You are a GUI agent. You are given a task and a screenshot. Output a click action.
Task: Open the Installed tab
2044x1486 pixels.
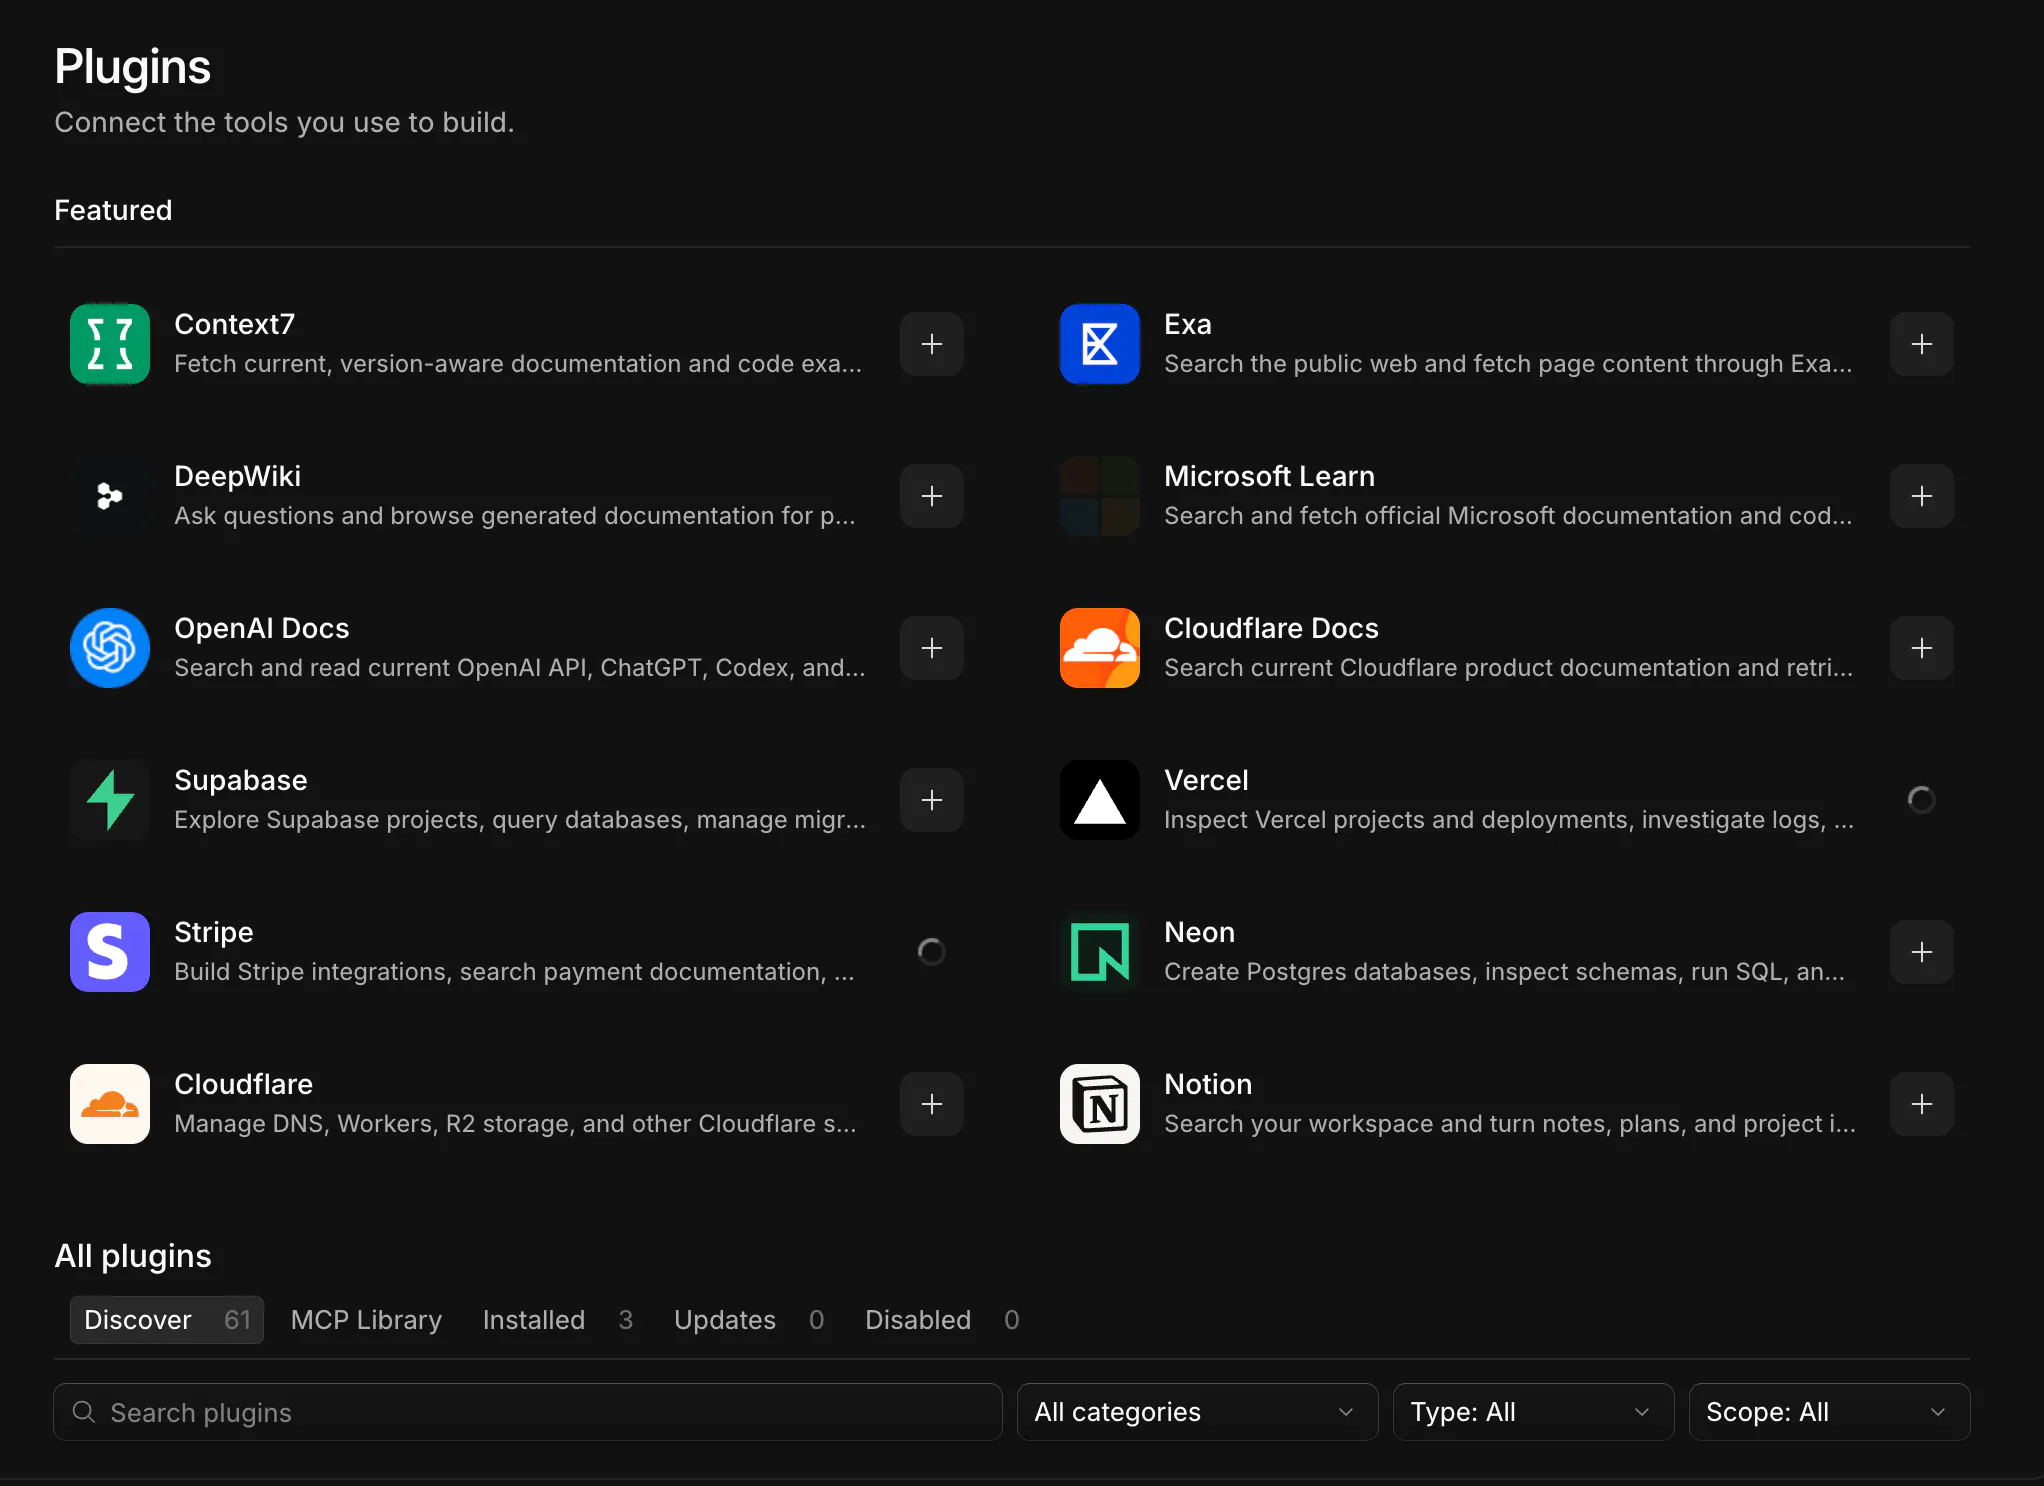(558, 1320)
